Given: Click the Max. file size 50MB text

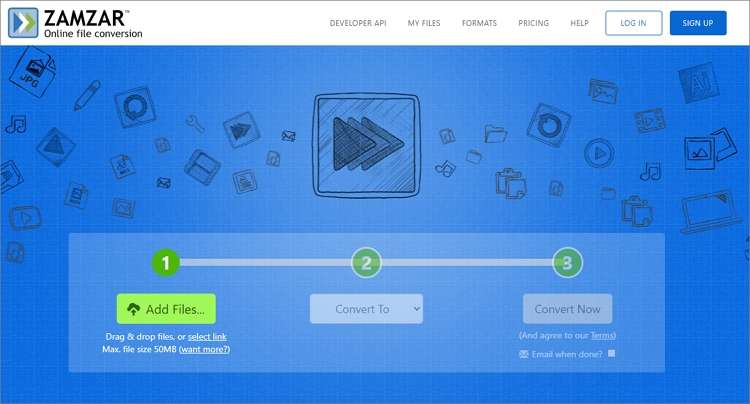Looking at the screenshot, I should (x=139, y=349).
